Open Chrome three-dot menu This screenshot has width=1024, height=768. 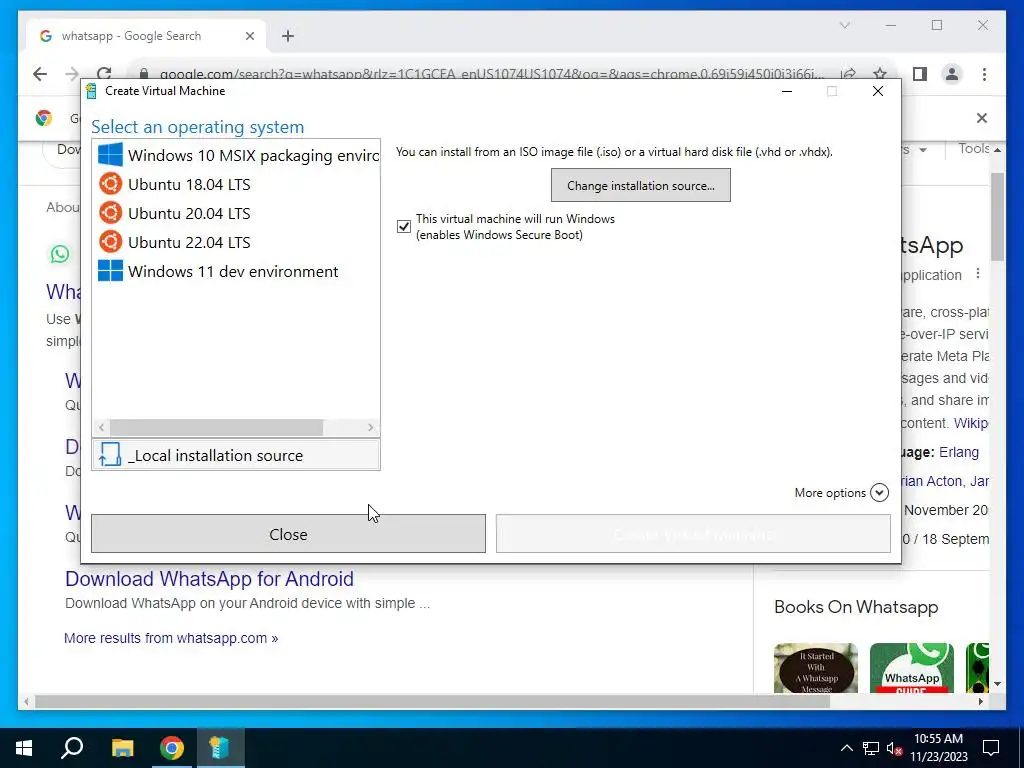pyautogui.click(x=984, y=74)
